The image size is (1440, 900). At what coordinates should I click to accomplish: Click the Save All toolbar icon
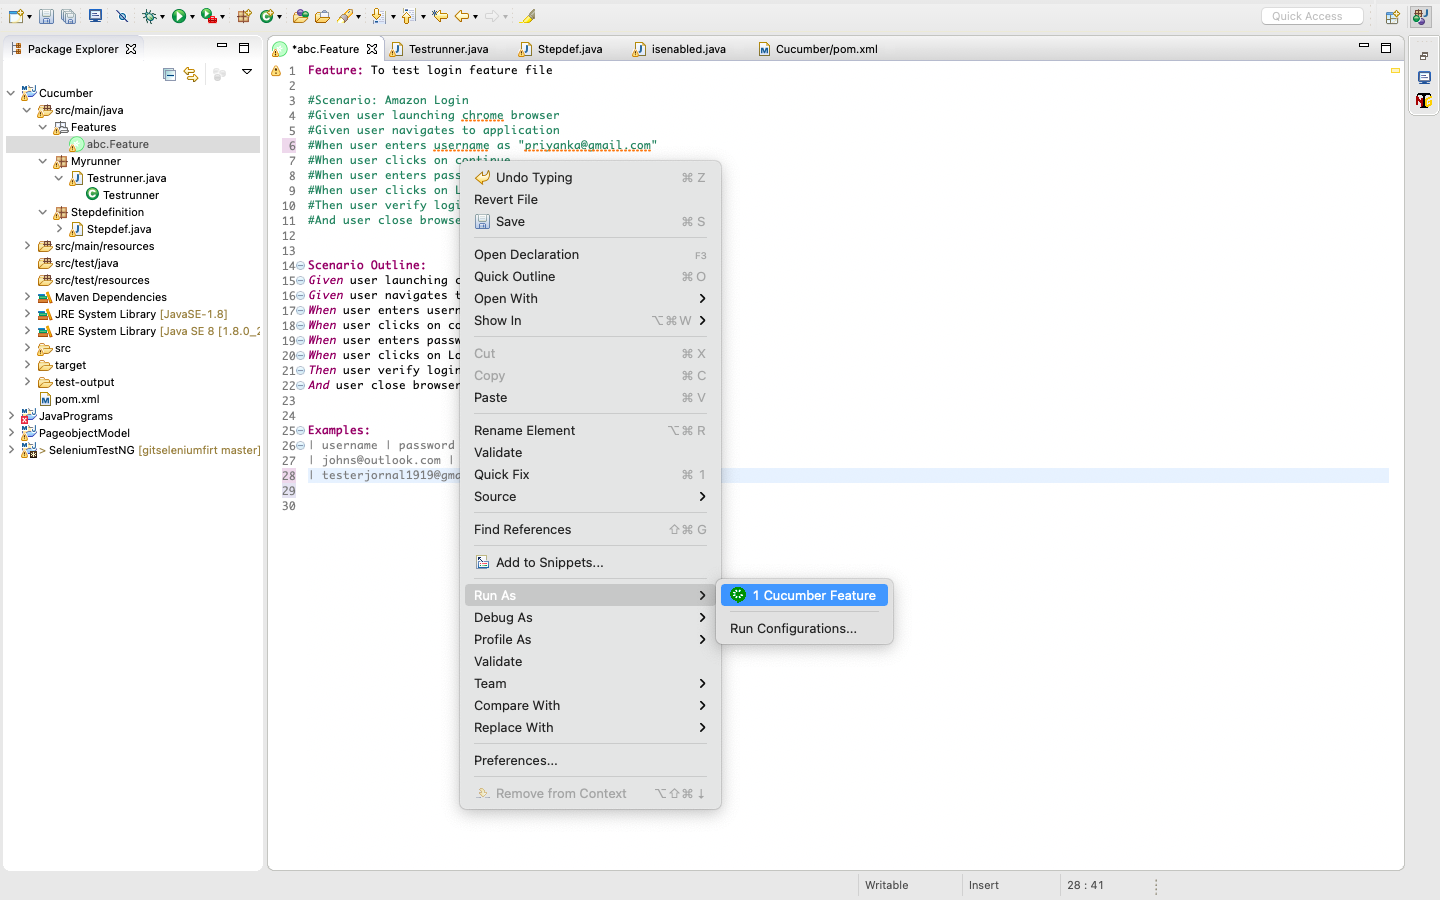tap(68, 16)
